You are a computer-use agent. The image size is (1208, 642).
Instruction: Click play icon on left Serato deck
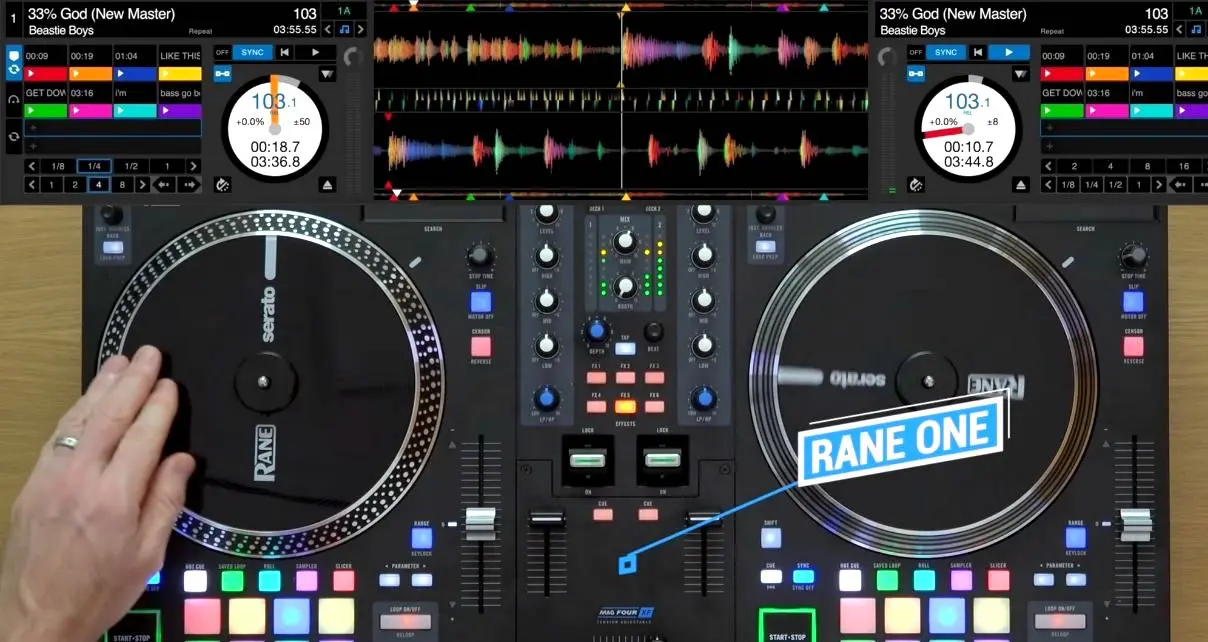(316, 52)
